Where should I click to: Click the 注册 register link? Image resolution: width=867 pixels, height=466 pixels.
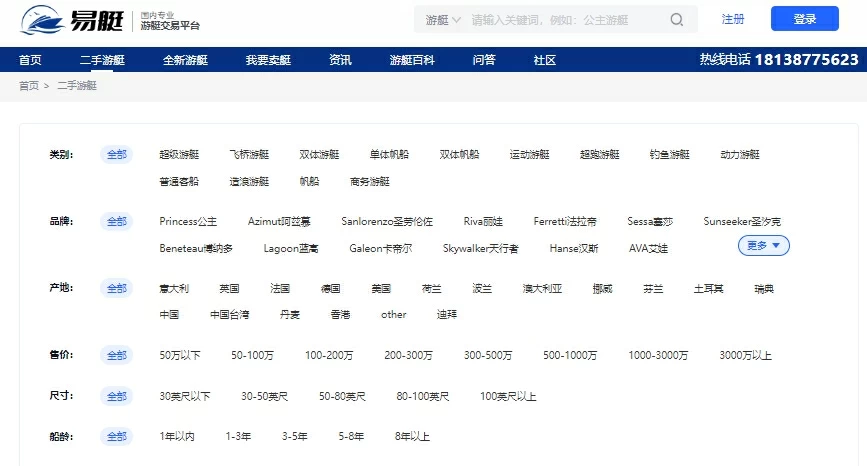click(733, 19)
